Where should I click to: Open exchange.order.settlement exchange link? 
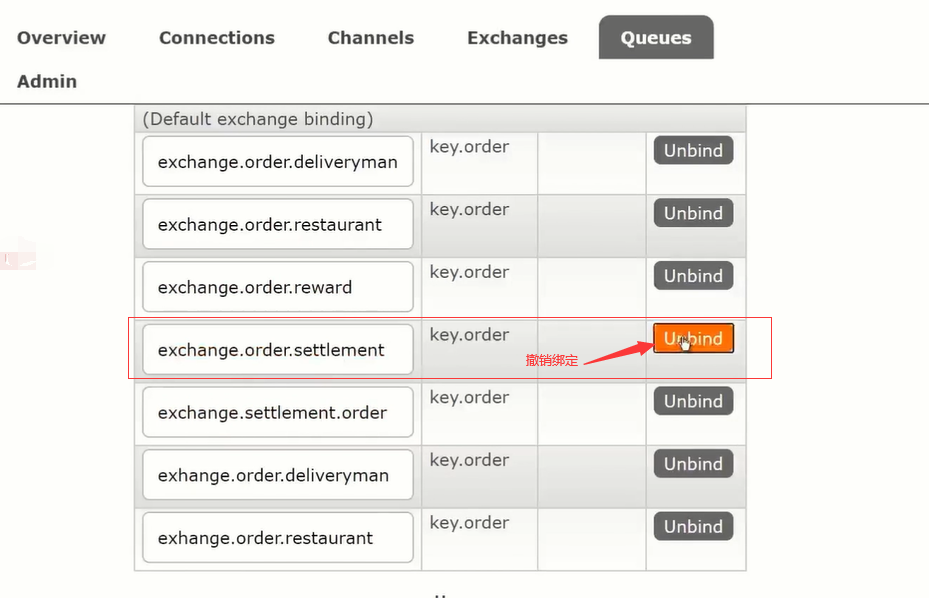[278, 350]
